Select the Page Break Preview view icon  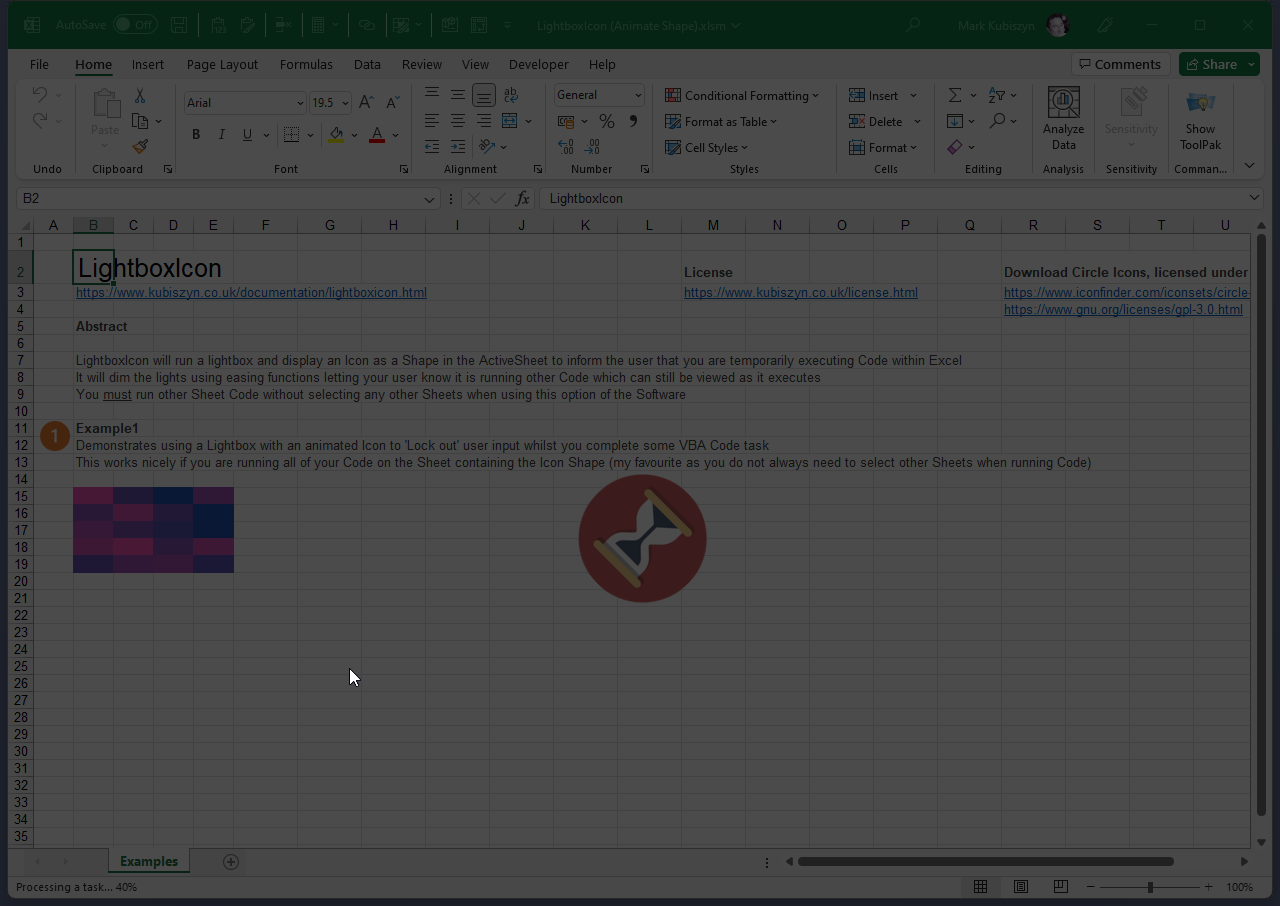(1060, 887)
